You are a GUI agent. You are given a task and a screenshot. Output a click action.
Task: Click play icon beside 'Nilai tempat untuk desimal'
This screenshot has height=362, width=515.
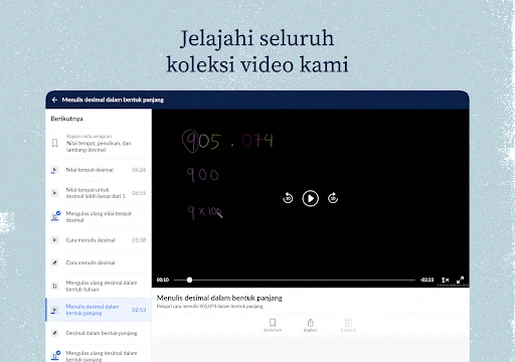click(x=55, y=193)
